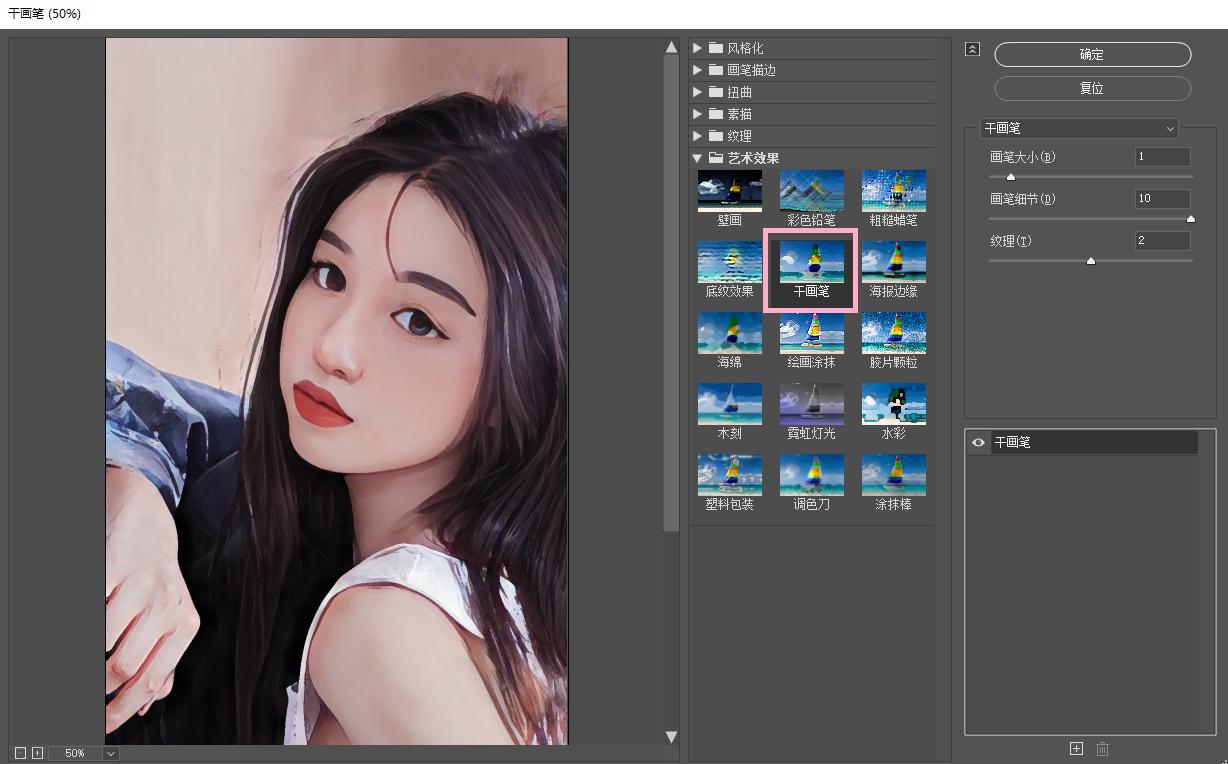Click the new effect layer icon
Viewport: 1228px width, 764px height.
(1076, 748)
